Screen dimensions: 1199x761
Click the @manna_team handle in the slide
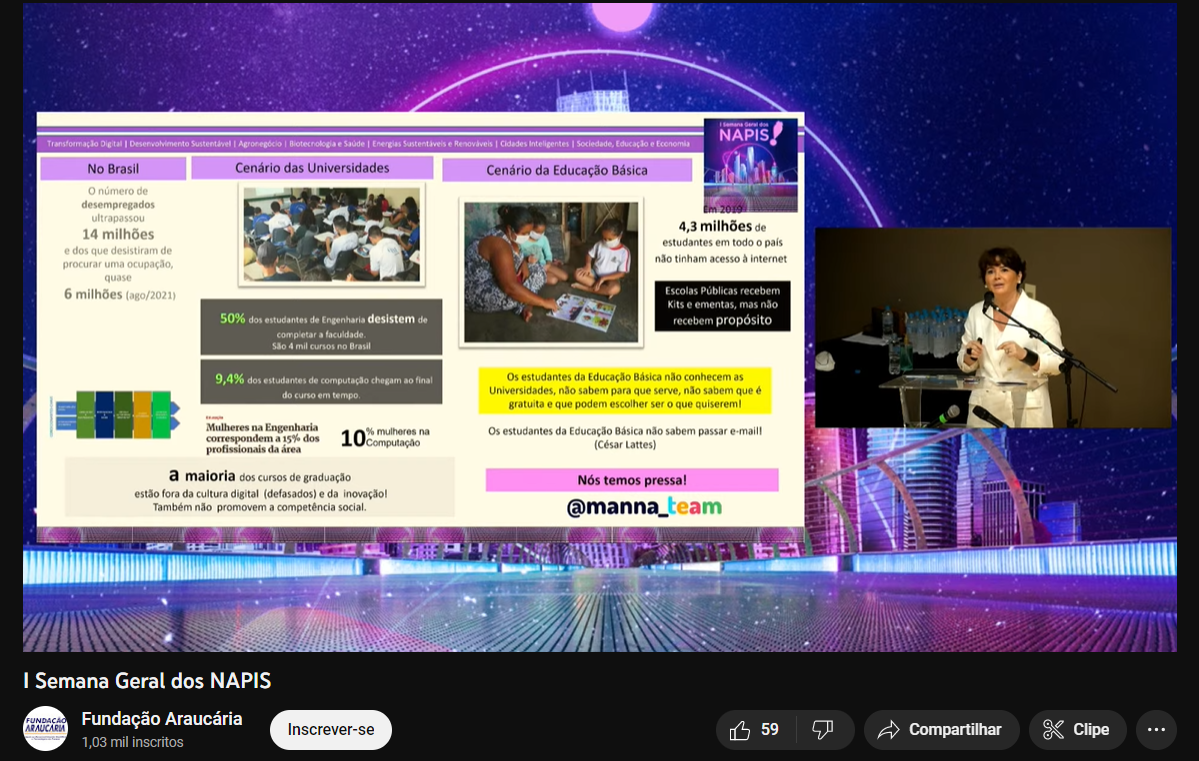(x=644, y=507)
